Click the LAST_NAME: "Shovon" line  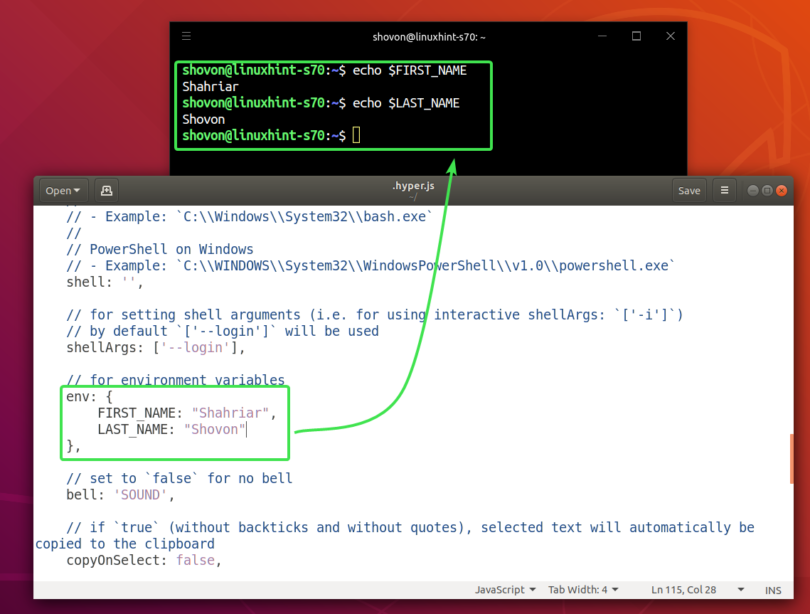pyautogui.click(x=172, y=430)
